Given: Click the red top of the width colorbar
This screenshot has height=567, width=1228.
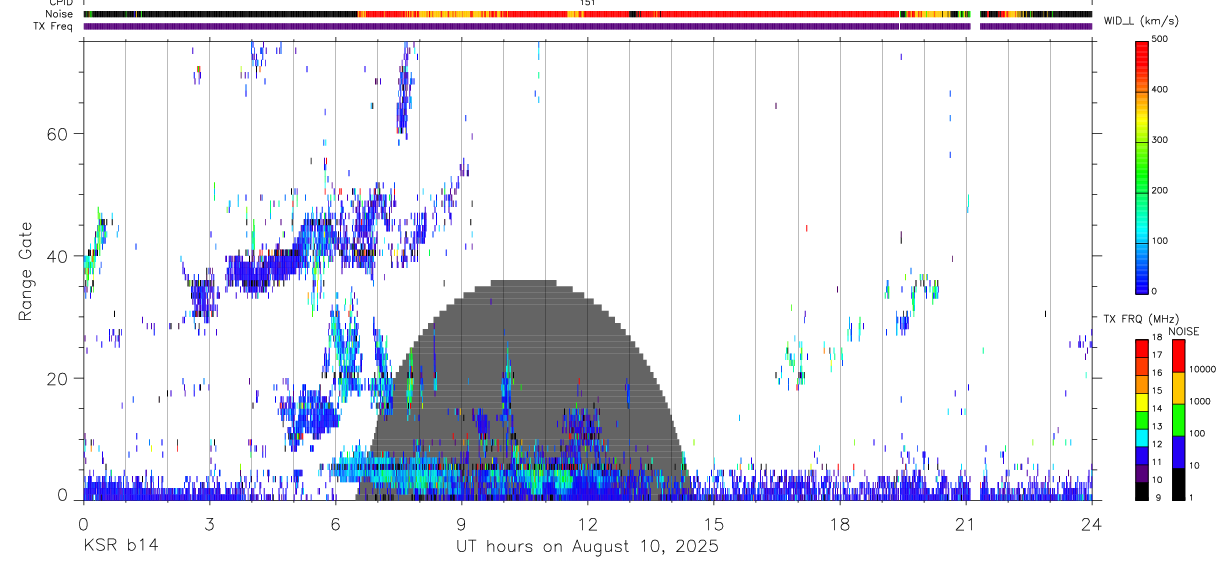Looking at the screenshot, I should point(1142,46).
